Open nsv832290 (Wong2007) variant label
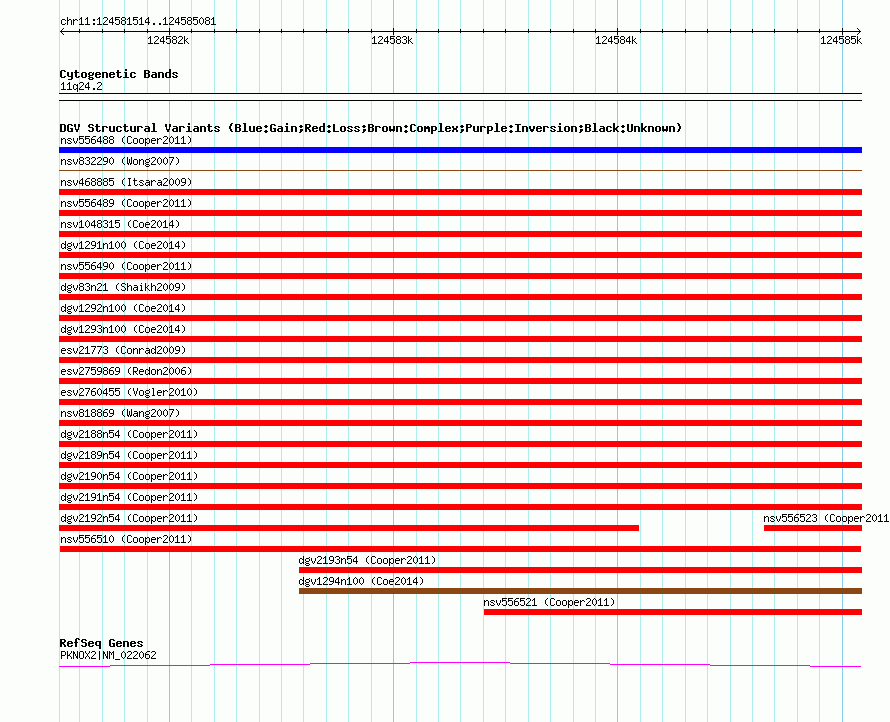890x722 pixels. click(120, 161)
